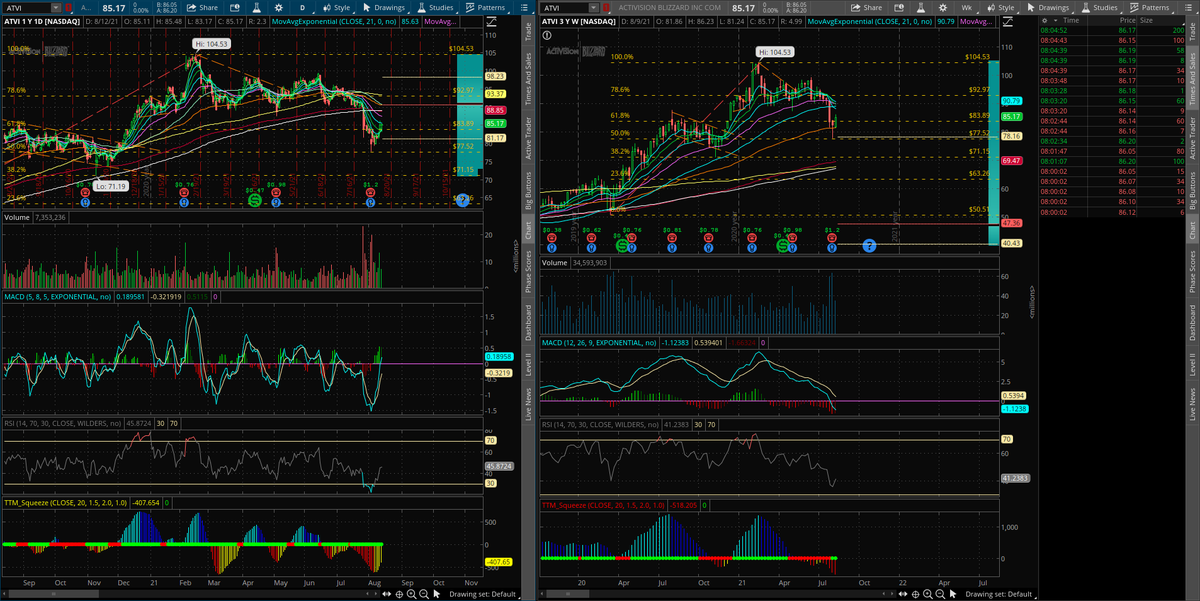Open right chart symbol dropdown arrow
The image size is (1200, 601).
point(593,8)
